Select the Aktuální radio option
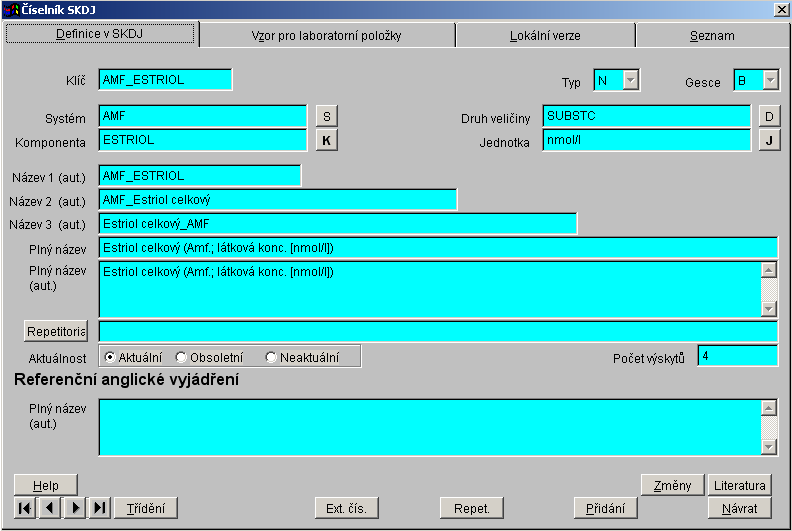Image resolution: width=792 pixels, height=531 pixels. coord(110,357)
